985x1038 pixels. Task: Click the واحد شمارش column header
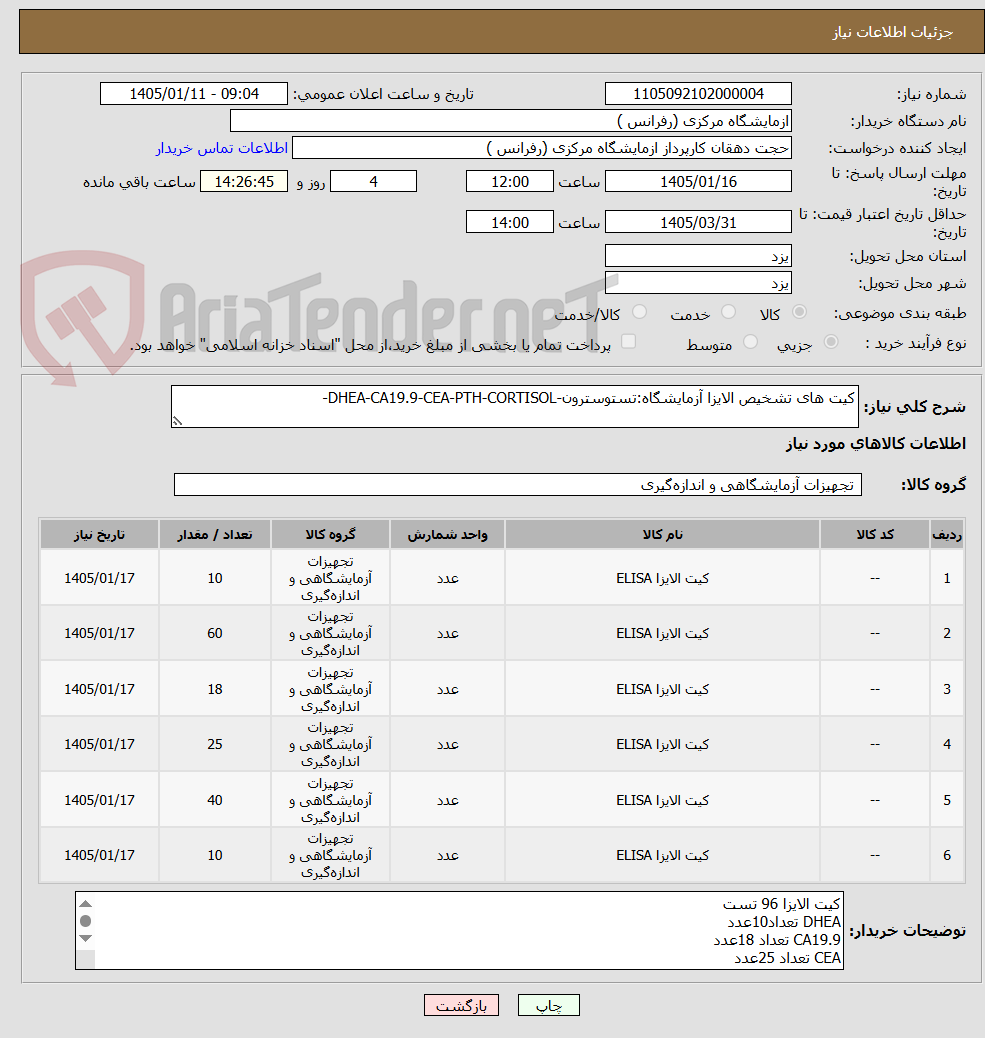[x=447, y=534]
